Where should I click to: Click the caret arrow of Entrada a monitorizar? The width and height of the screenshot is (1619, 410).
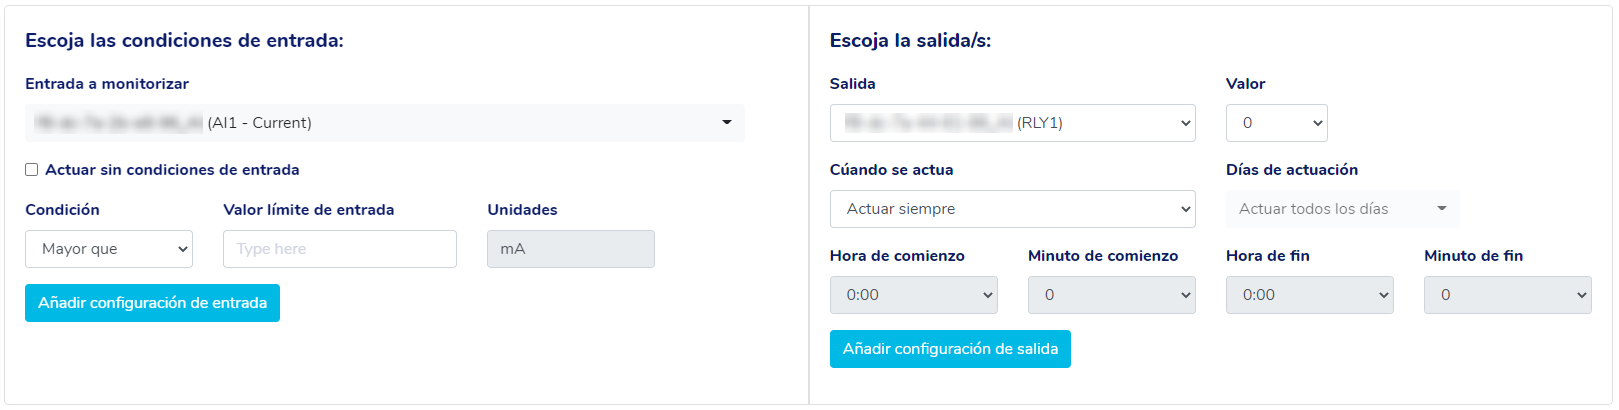(x=727, y=123)
